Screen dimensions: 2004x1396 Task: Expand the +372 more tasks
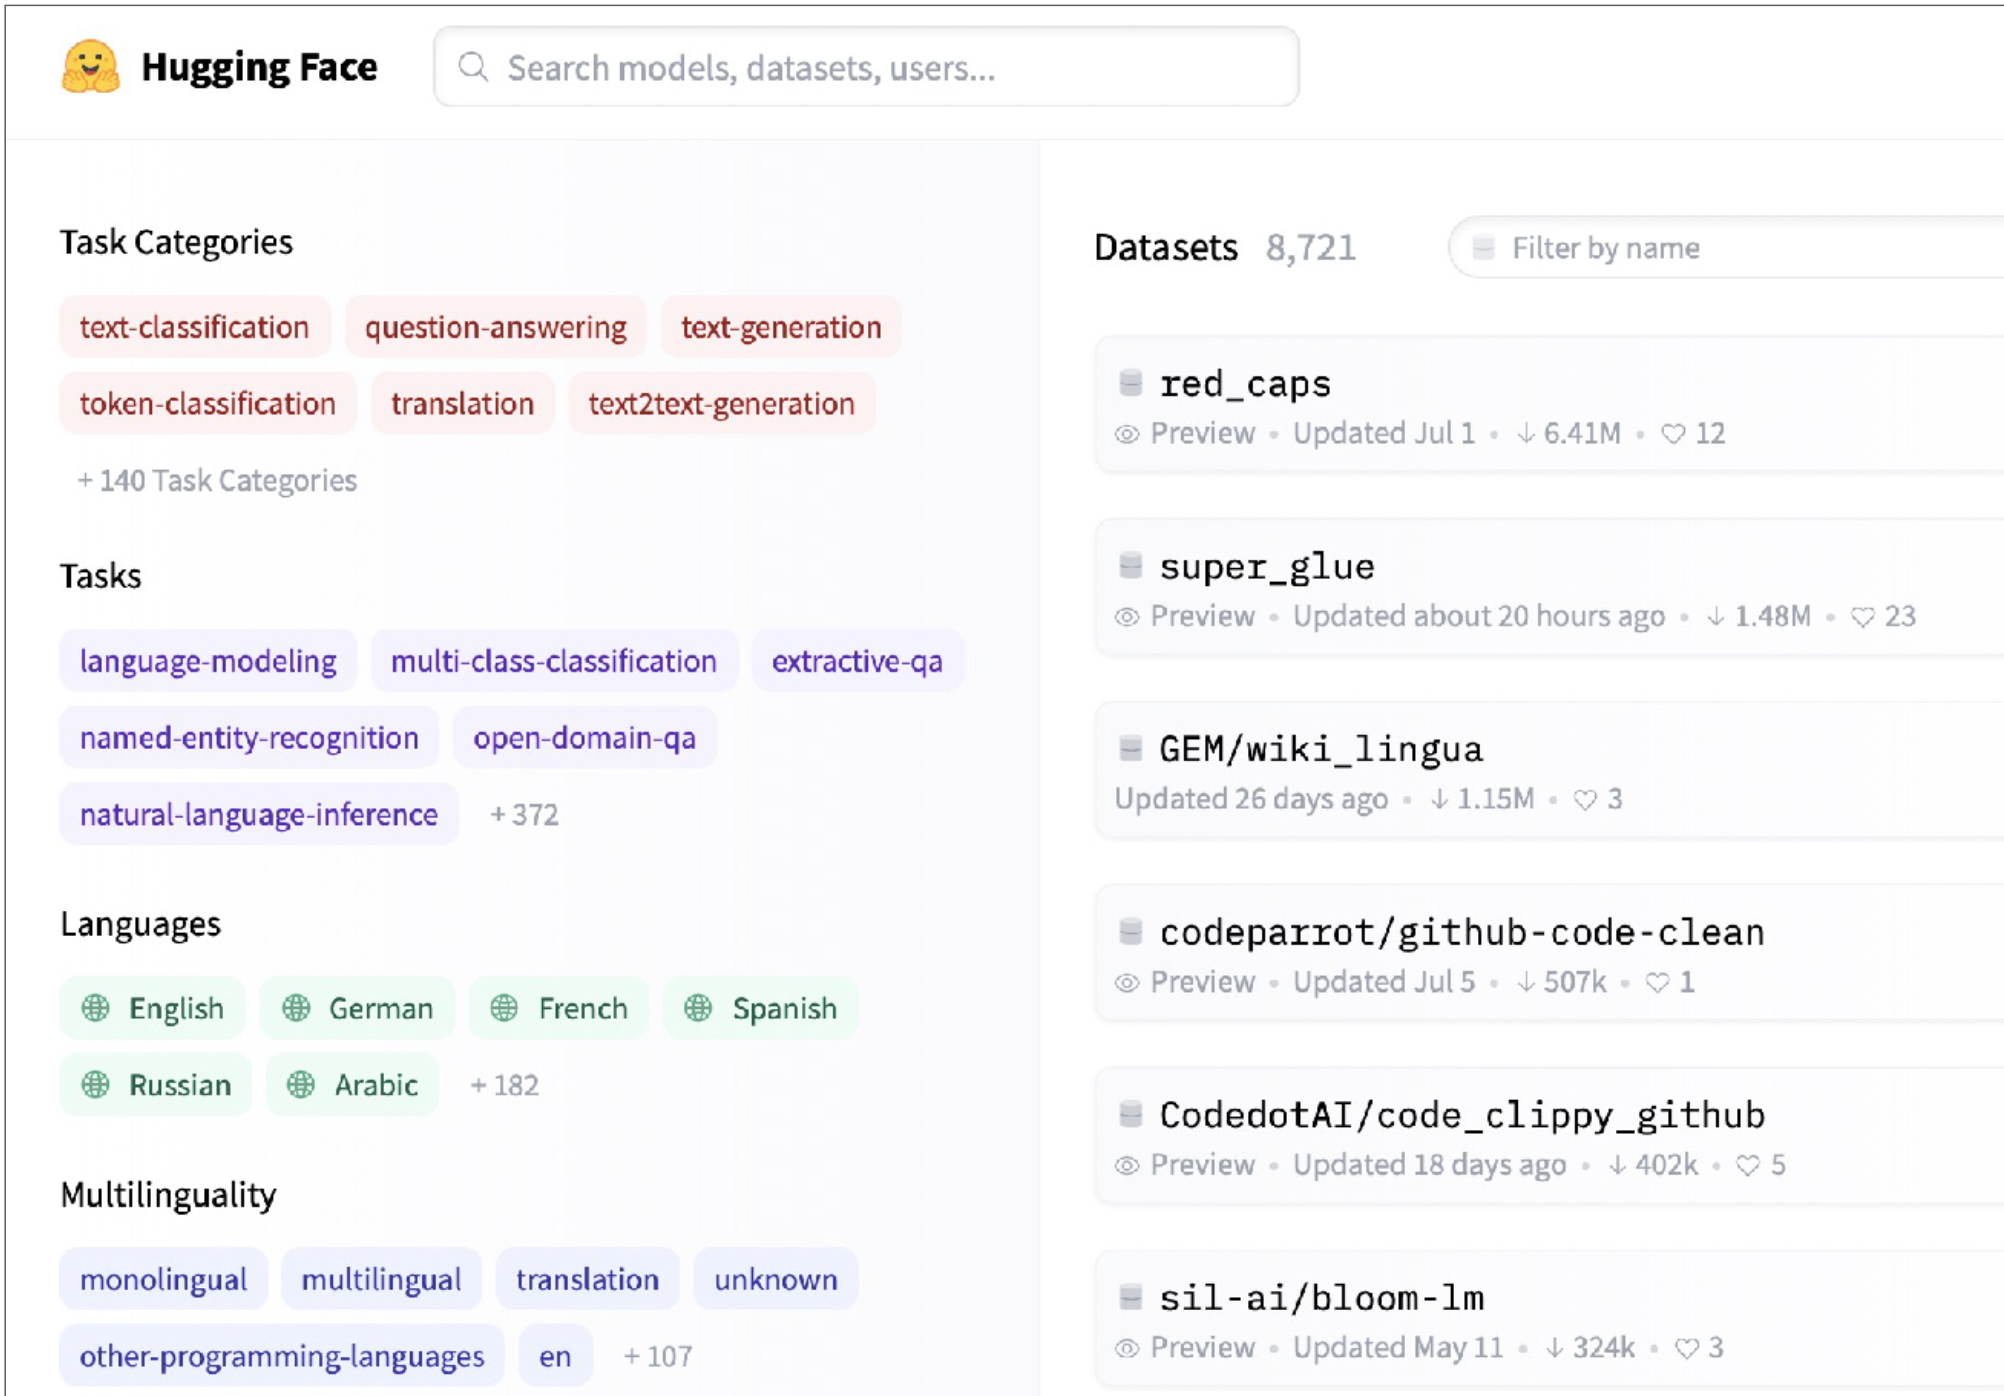524,815
